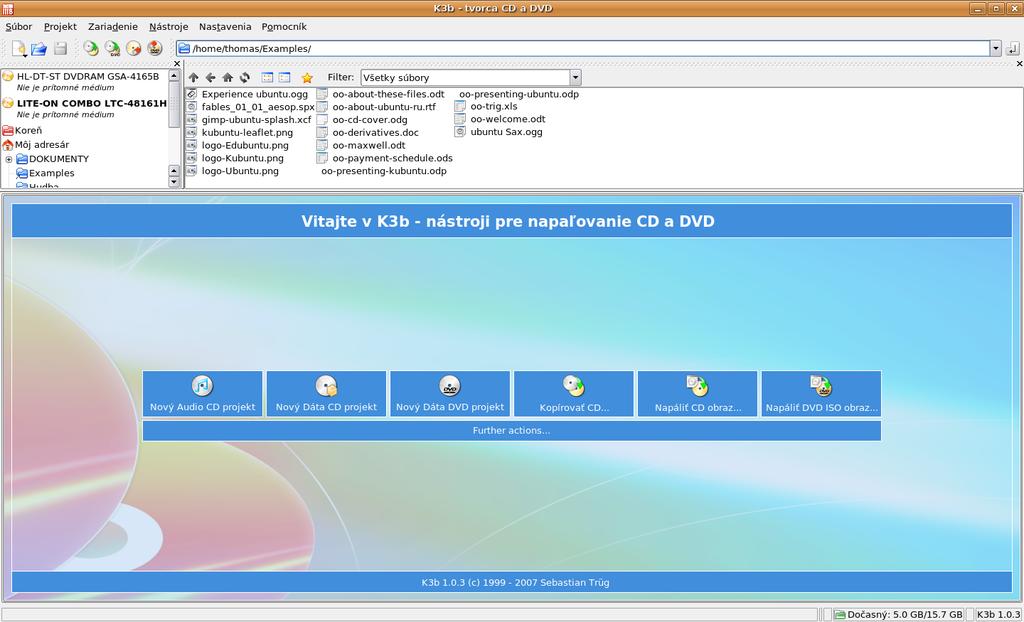Click the Open Project folder icon

coord(39,48)
